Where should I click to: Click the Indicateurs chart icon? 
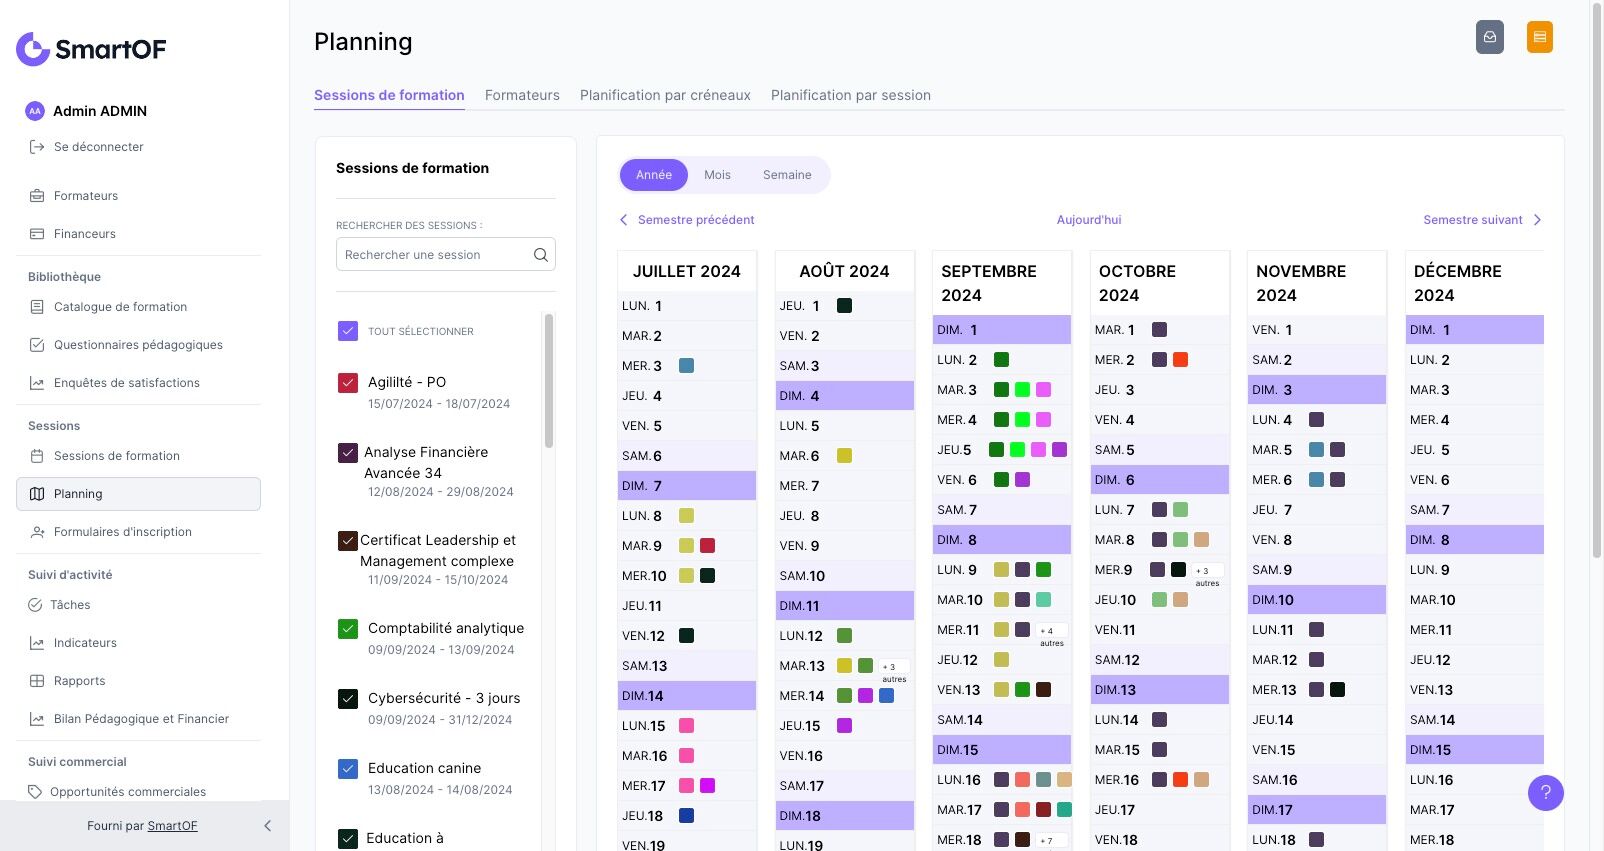pyautogui.click(x=37, y=643)
